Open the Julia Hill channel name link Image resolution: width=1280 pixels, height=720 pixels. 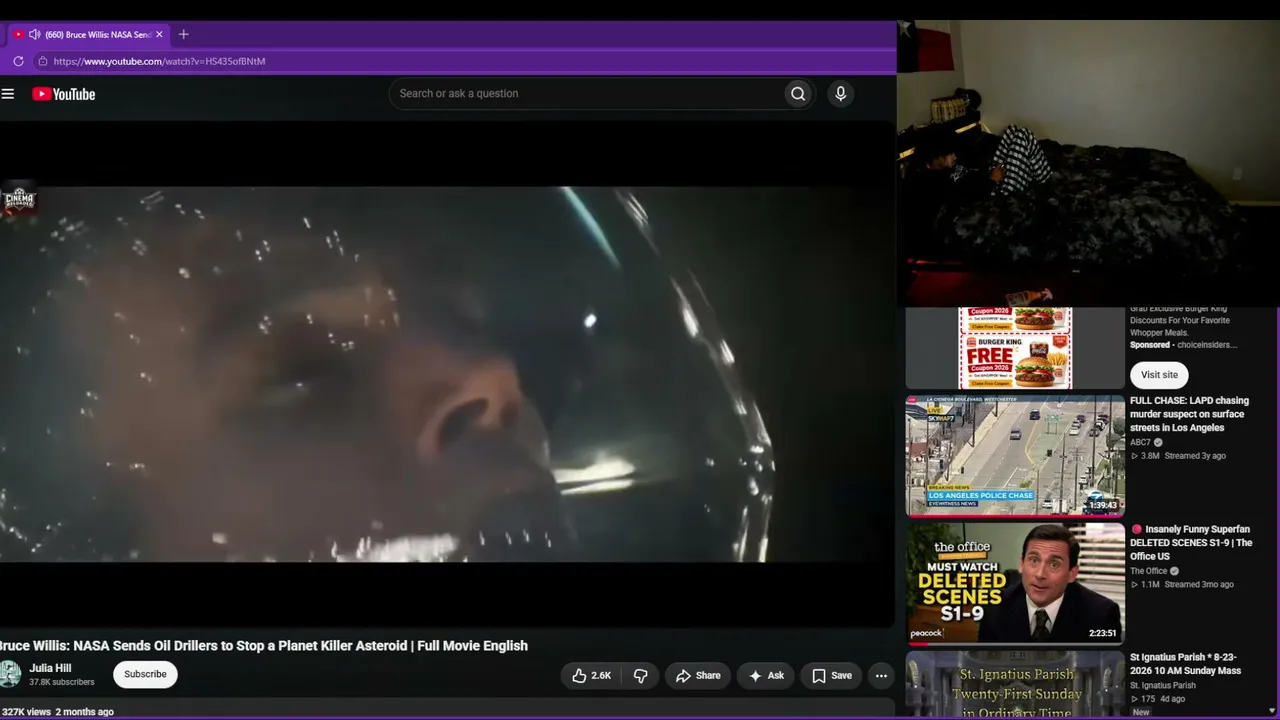50,668
